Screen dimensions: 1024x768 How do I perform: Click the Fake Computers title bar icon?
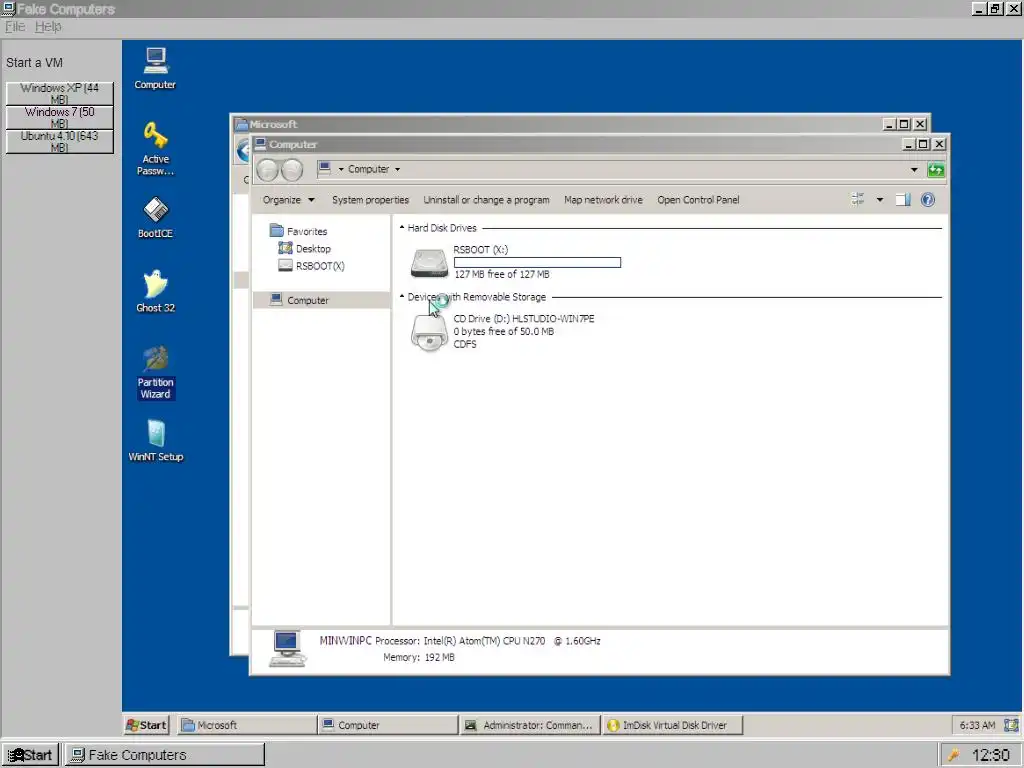click(x=8, y=8)
